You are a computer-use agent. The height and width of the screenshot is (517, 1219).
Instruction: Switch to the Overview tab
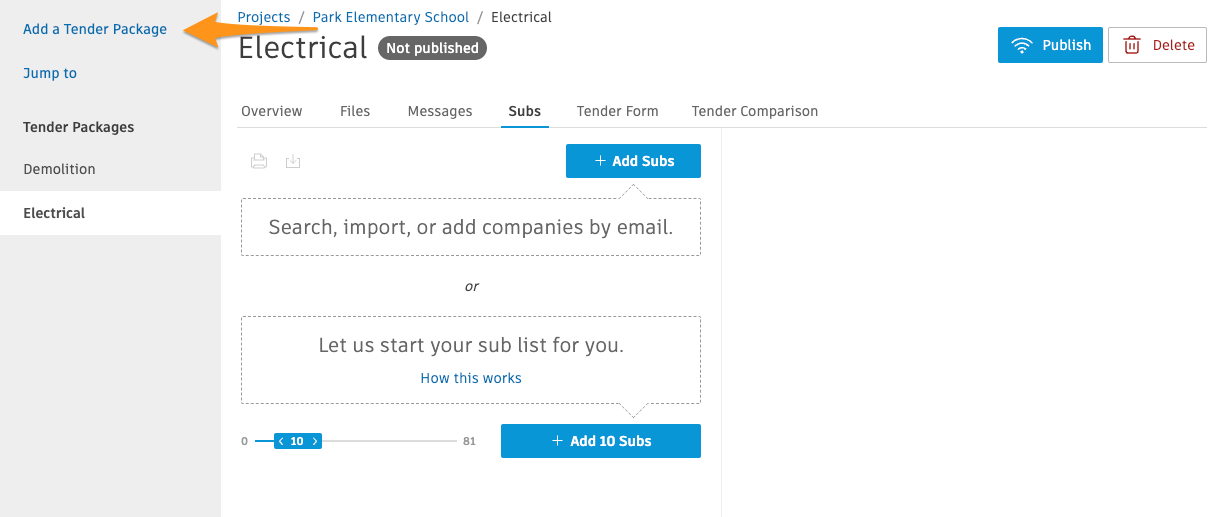(272, 111)
